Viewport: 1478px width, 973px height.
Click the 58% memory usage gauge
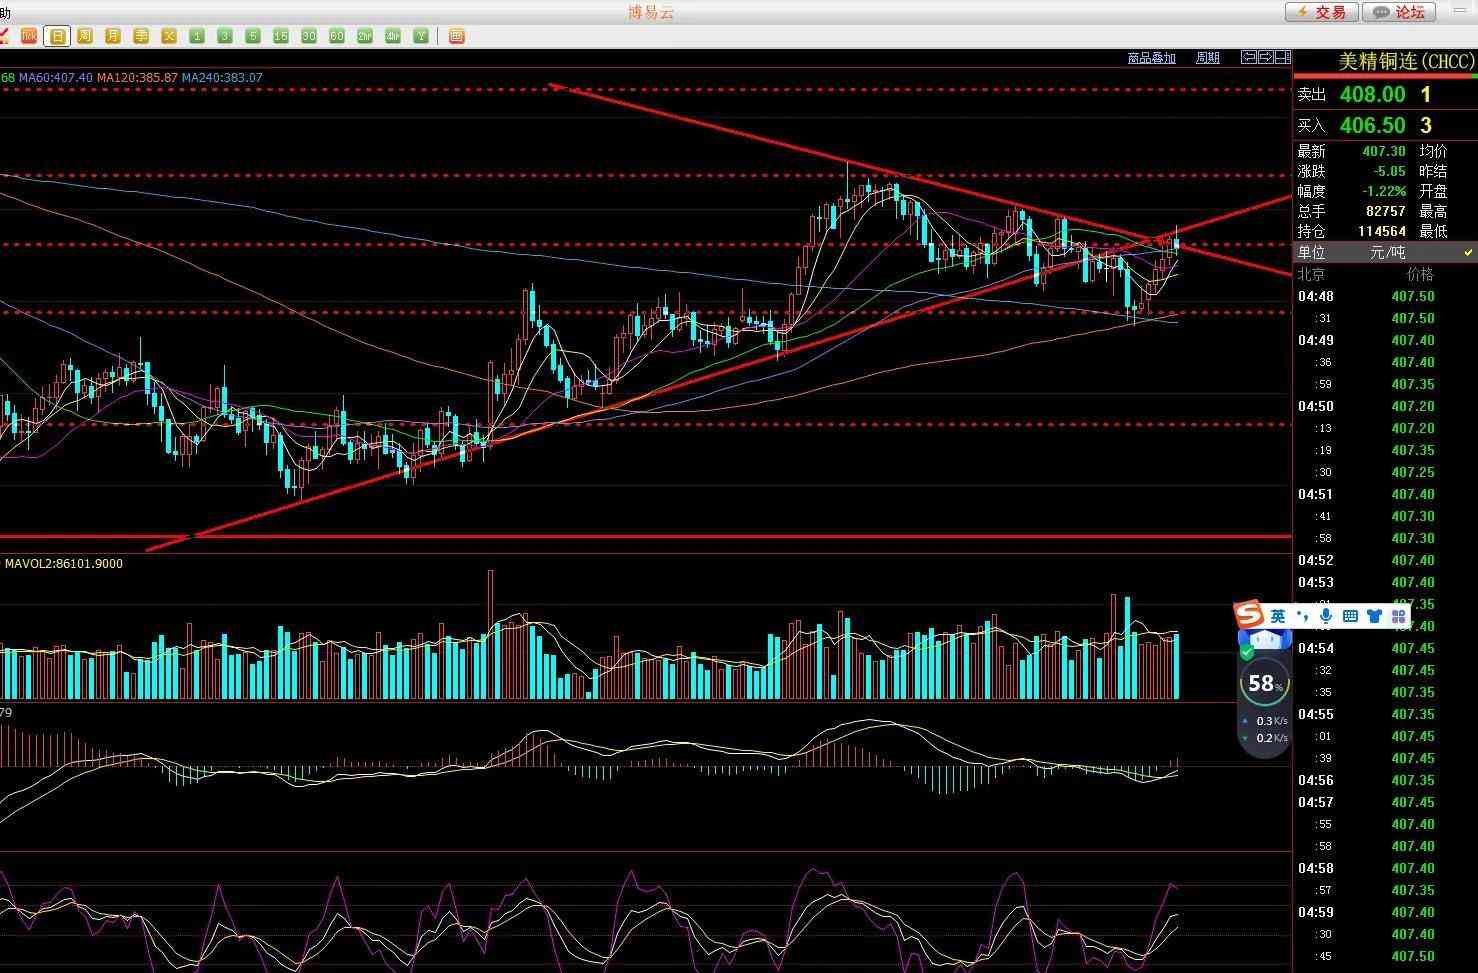(1264, 684)
